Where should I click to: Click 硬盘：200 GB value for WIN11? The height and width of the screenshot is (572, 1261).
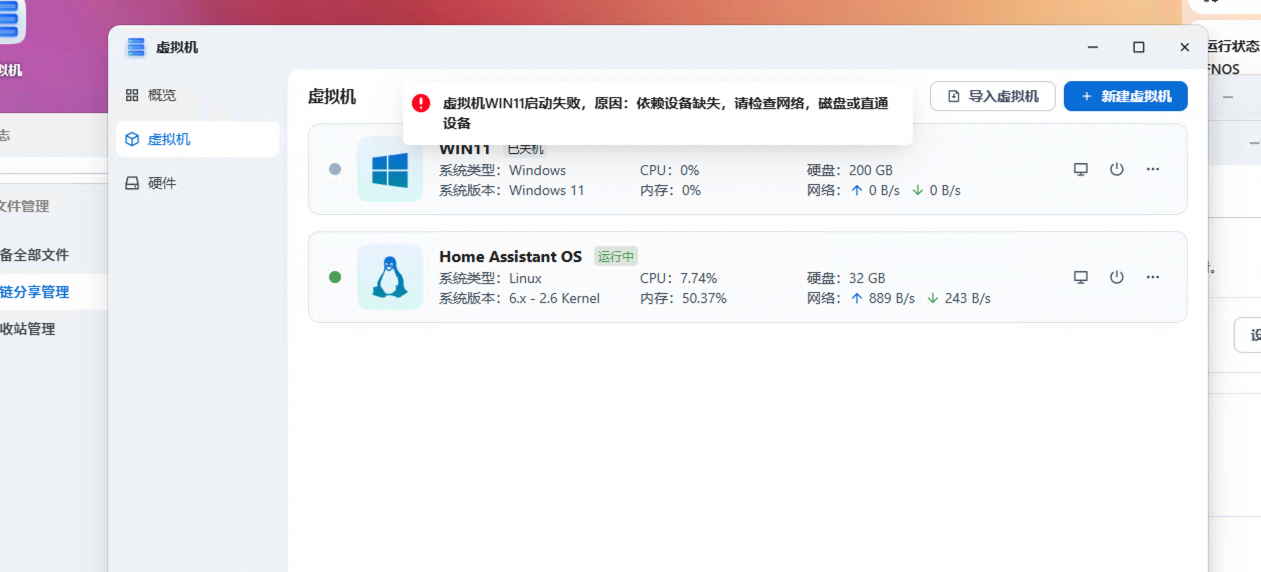point(850,170)
